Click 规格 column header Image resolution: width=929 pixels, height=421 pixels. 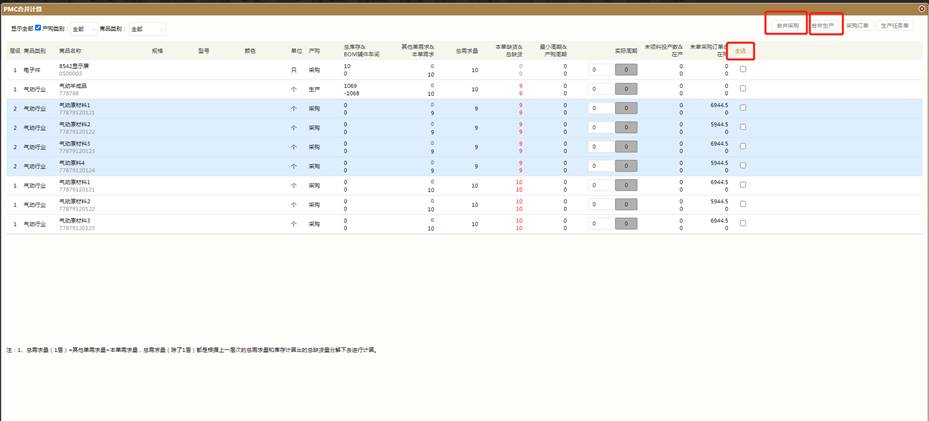point(157,52)
